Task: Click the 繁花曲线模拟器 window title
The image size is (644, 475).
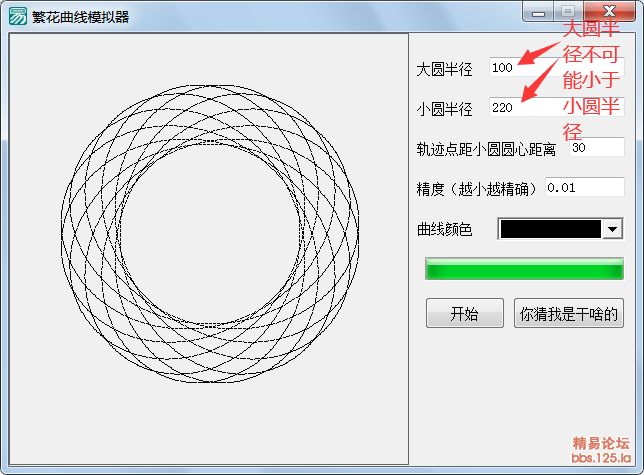Action: (x=80, y=17)
